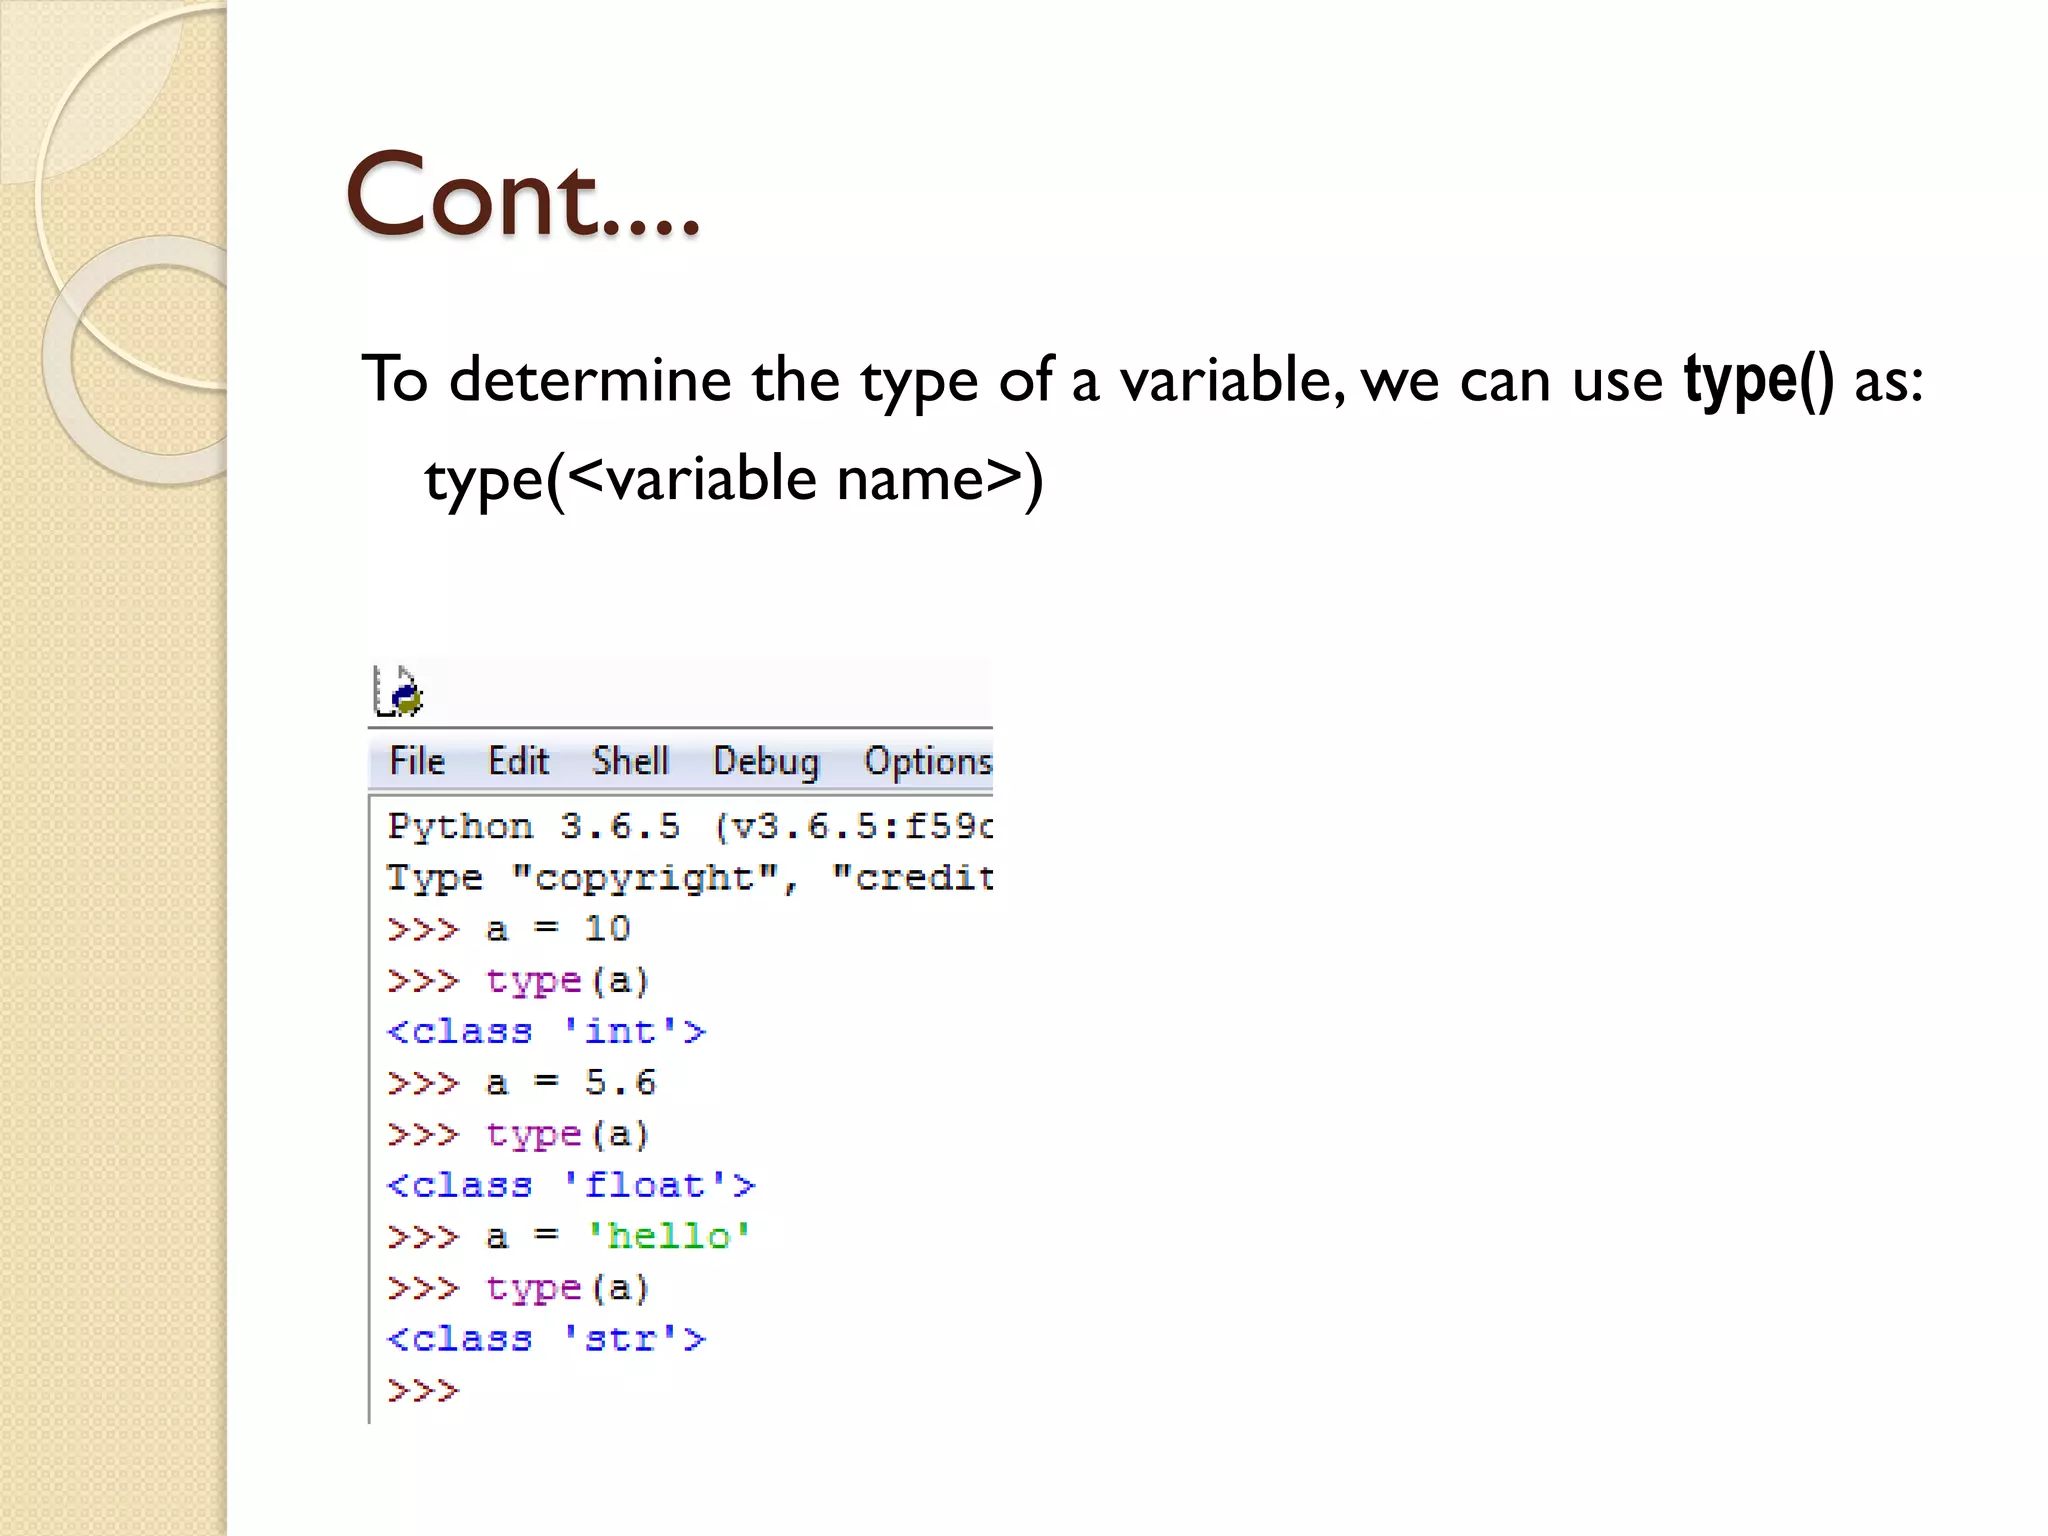Click the <class 'str'> output line
Screen dimensions: 2048x1536
[546, 1339]
